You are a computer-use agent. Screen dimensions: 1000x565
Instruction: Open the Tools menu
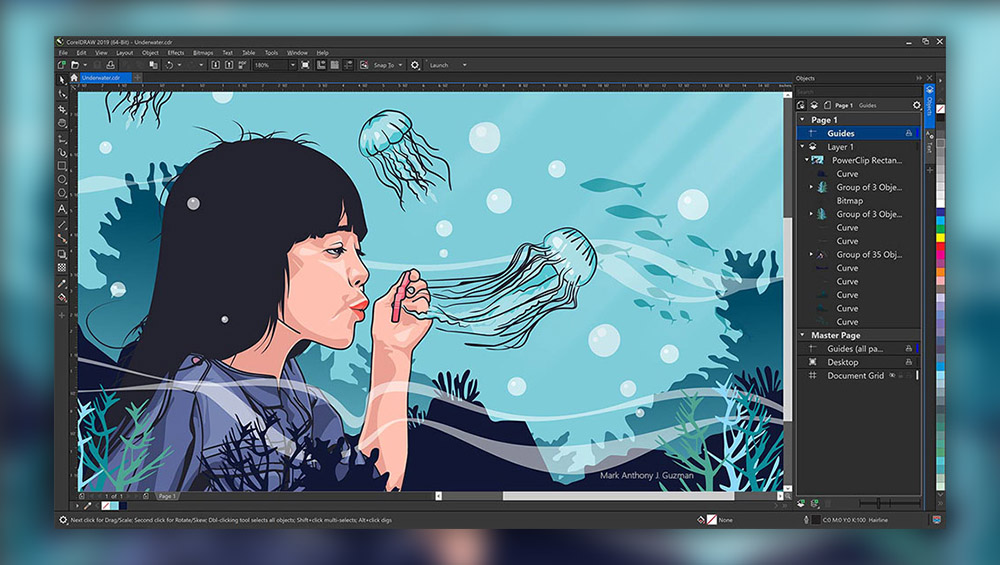(271, 53)
